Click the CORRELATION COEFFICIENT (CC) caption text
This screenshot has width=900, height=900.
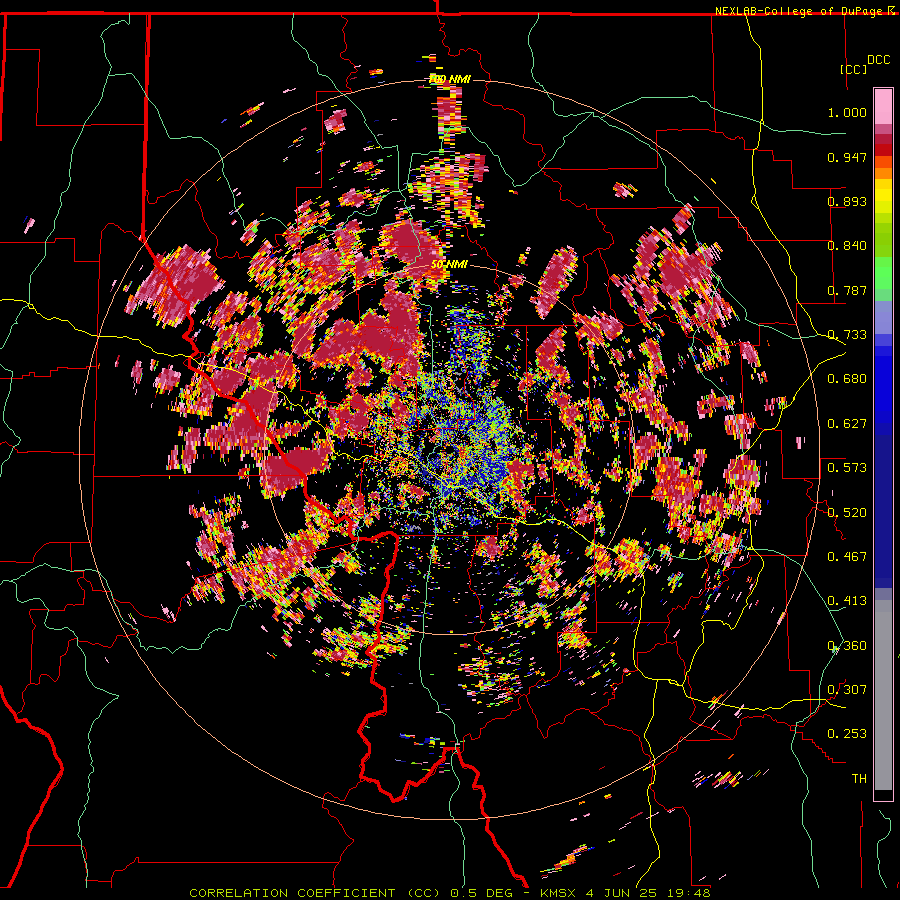[x=315, y=893]
